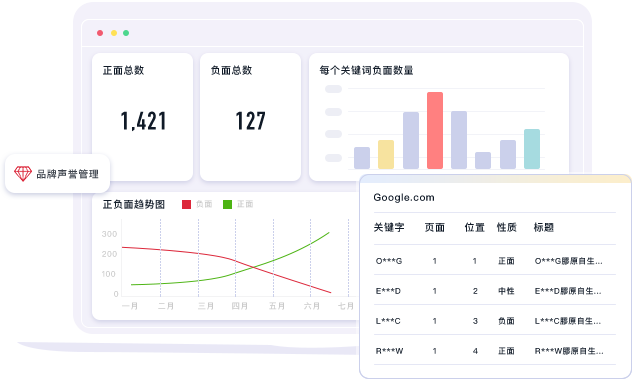Open the 正面总数 1,421 card

tap(142, 117)
